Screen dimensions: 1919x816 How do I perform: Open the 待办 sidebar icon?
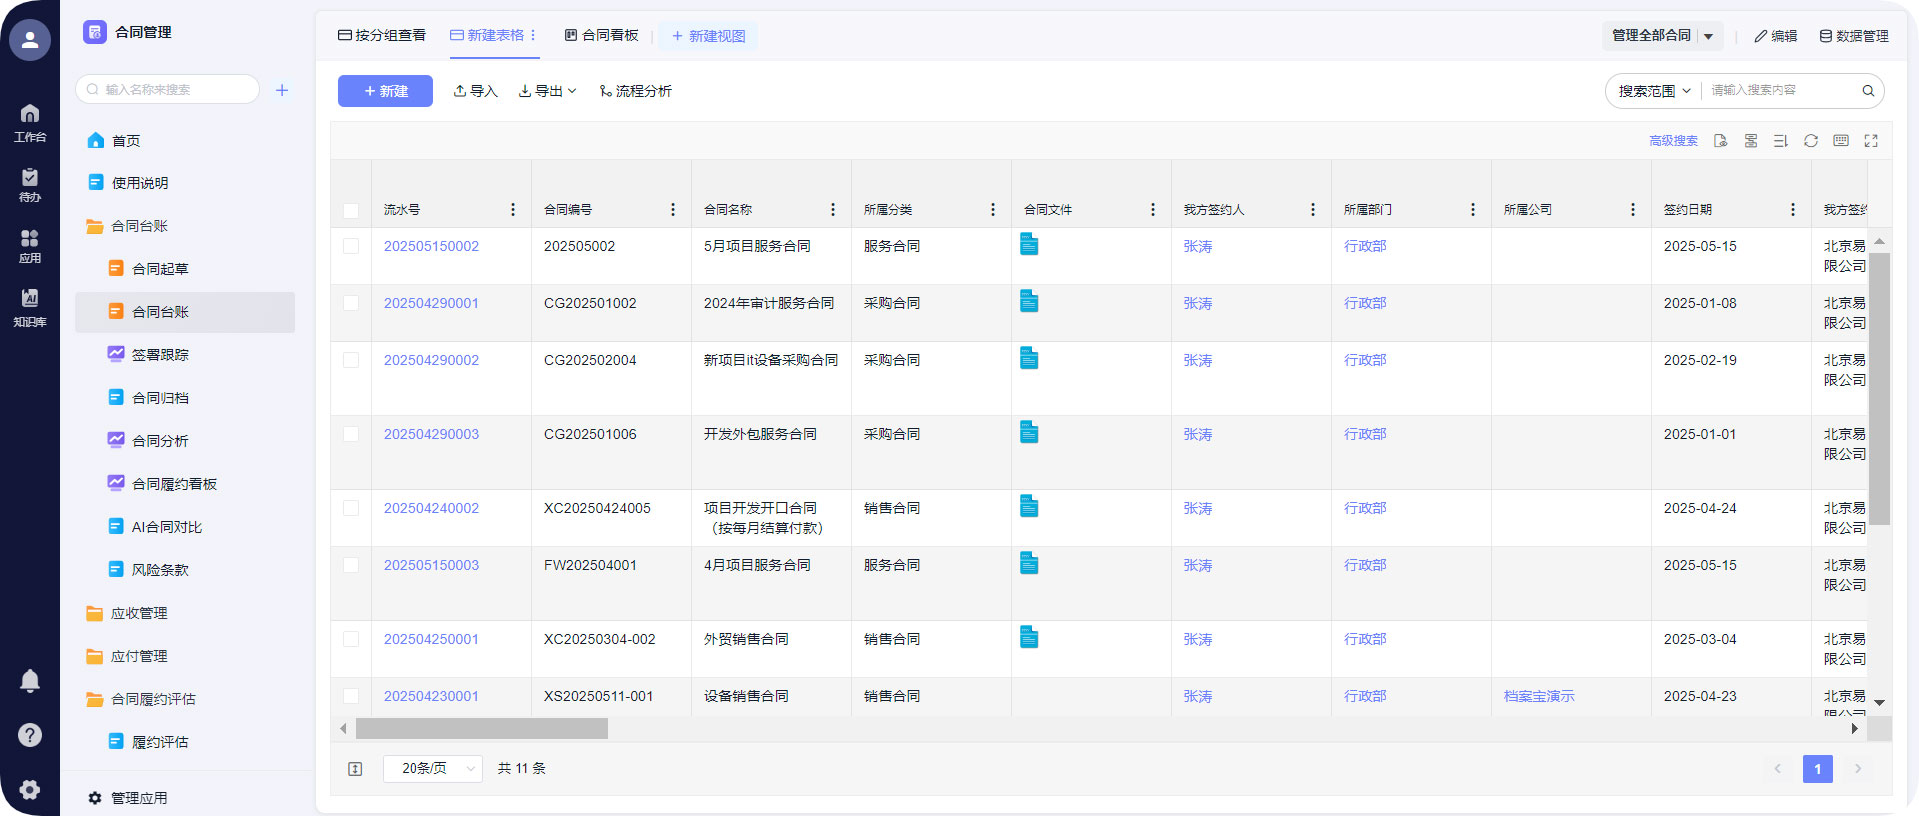pyautogui.click(x=30, y=185)
